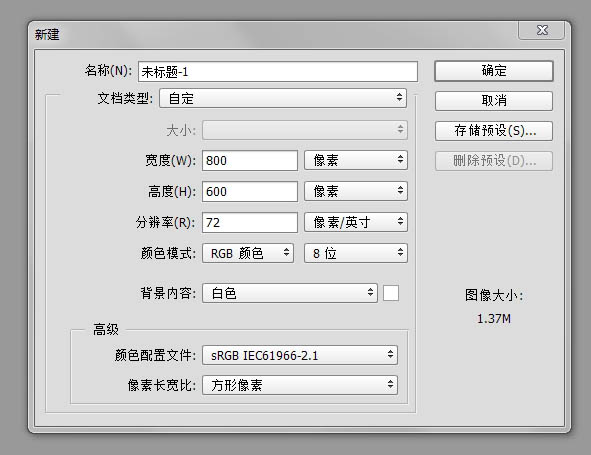Click the 高度 value field

(250, 191)
